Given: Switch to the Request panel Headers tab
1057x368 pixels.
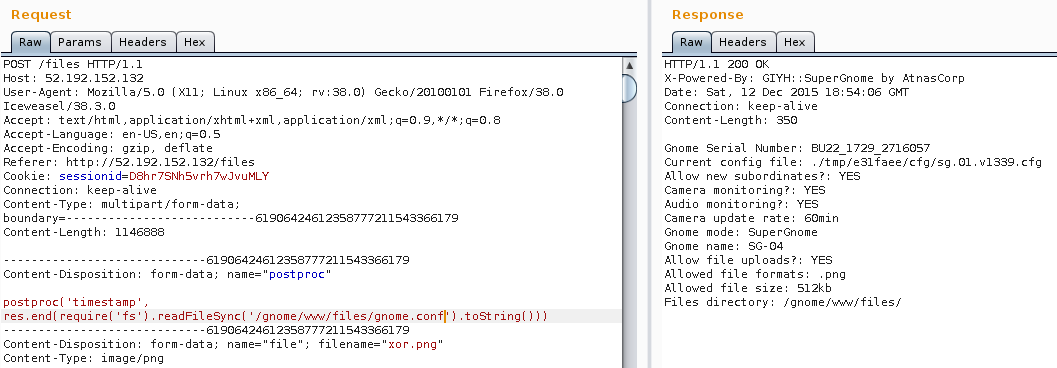Looking at the screenshot, I should click(x=143, y=42).
